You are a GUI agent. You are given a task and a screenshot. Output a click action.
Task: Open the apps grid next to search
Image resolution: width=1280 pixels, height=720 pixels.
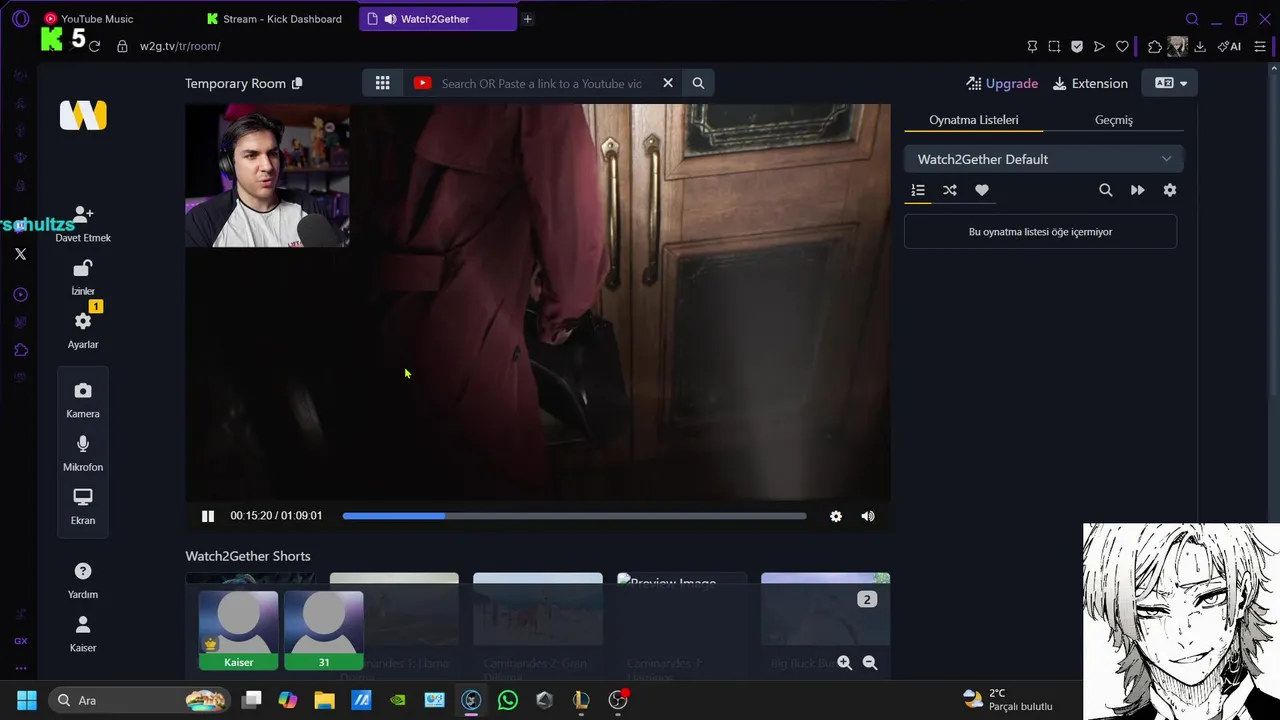click(382, 83)
